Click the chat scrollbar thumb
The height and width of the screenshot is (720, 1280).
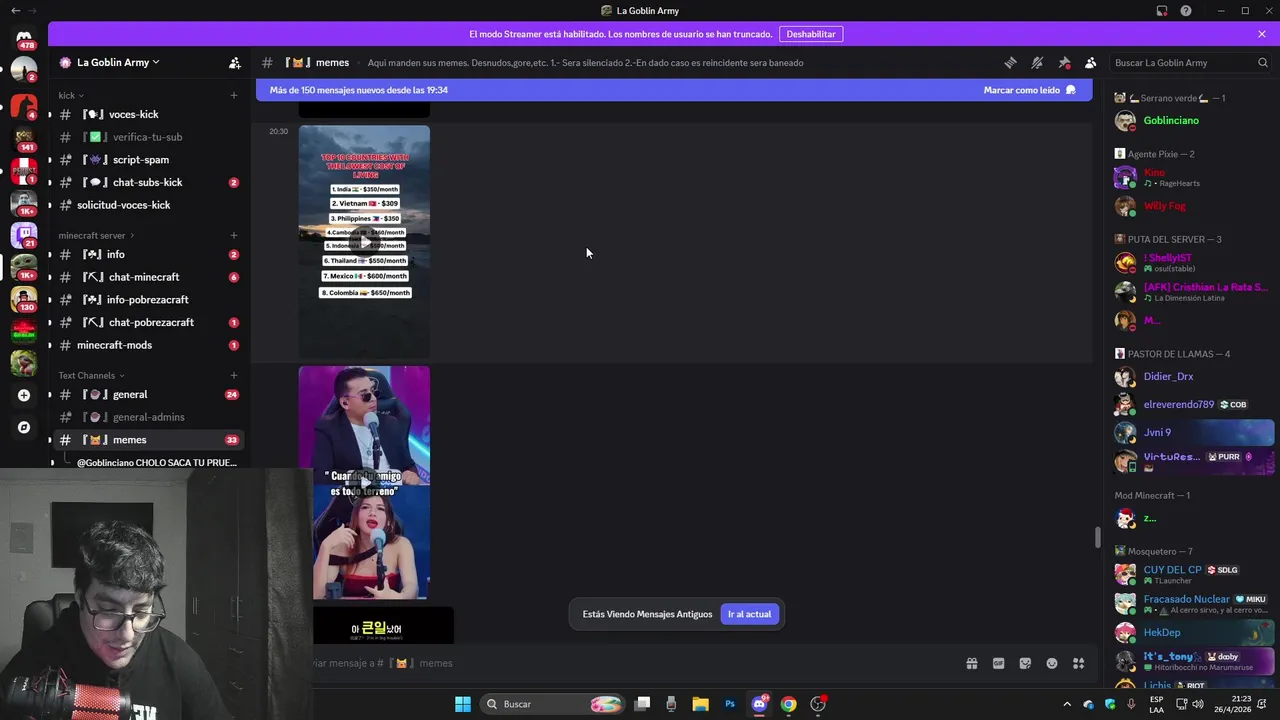pyautogui.click(x=1097, y=537)
